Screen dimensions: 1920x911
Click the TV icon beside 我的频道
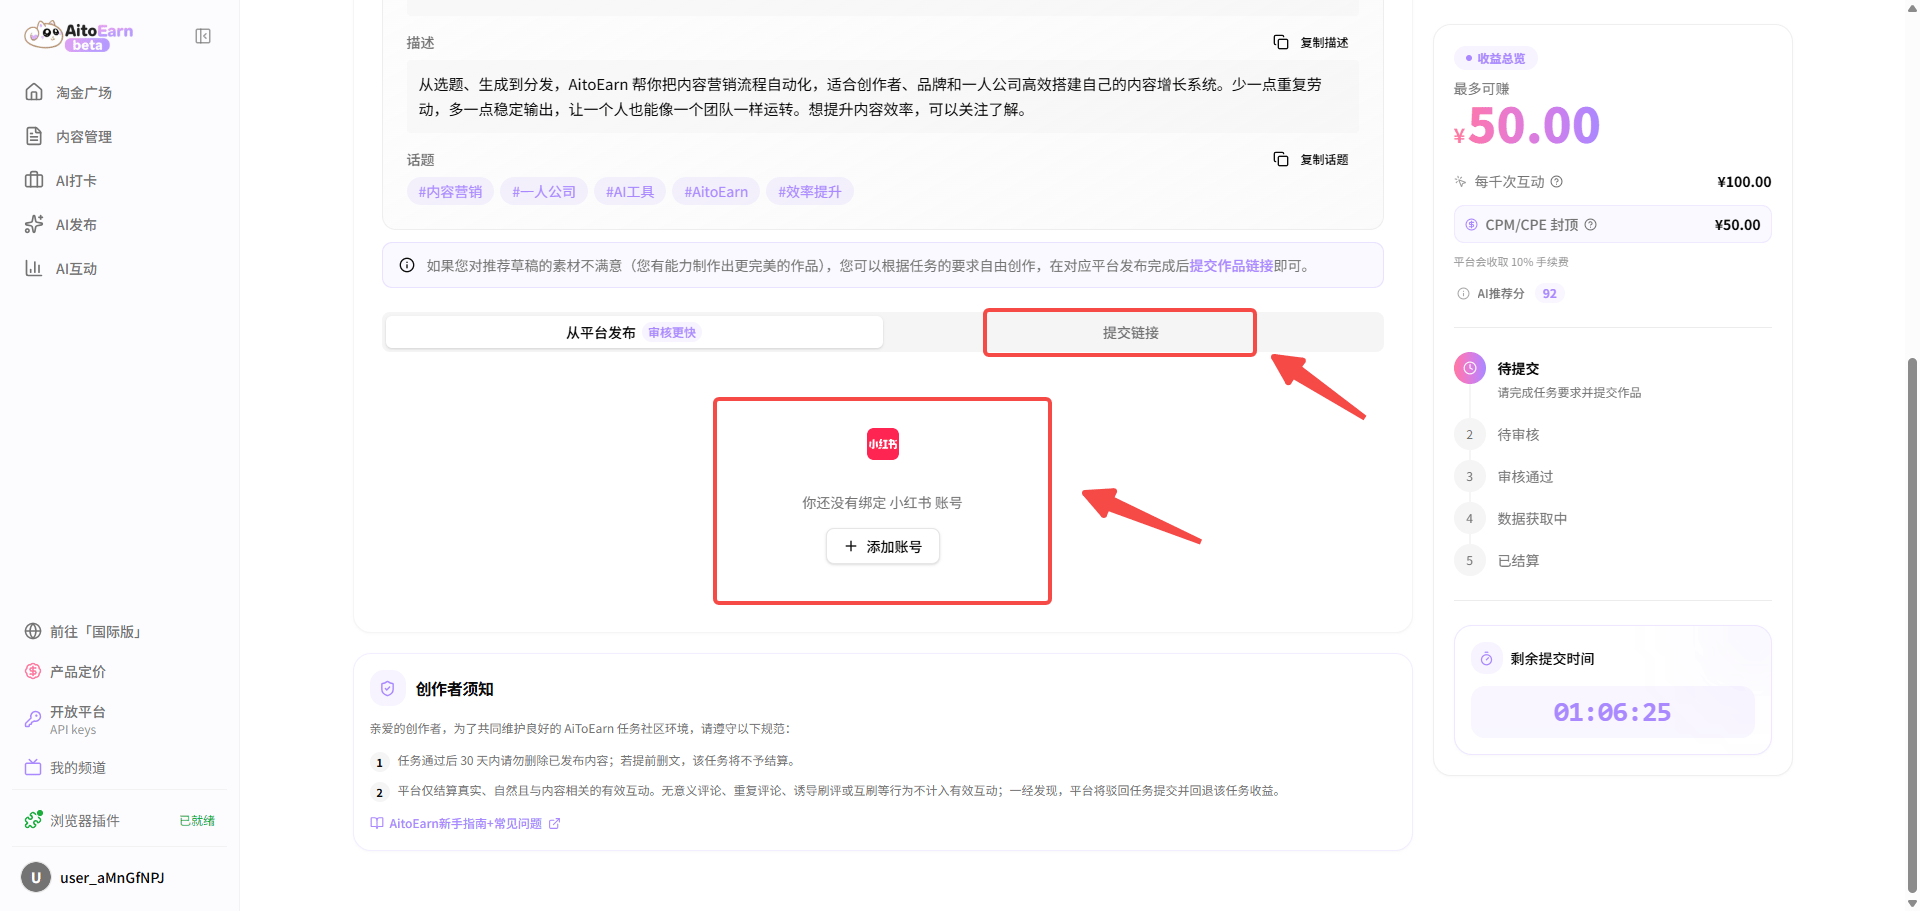click(x=33, y=767)
